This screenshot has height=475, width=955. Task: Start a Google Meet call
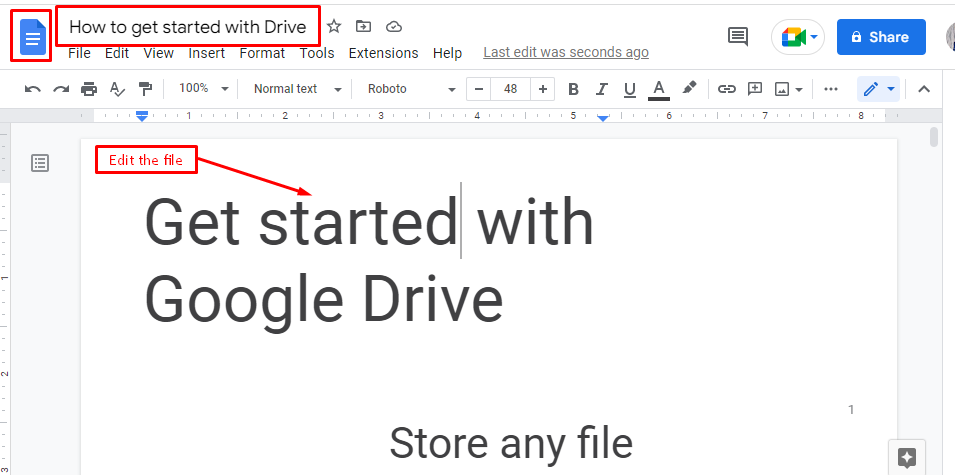click(x=798, y=37)
